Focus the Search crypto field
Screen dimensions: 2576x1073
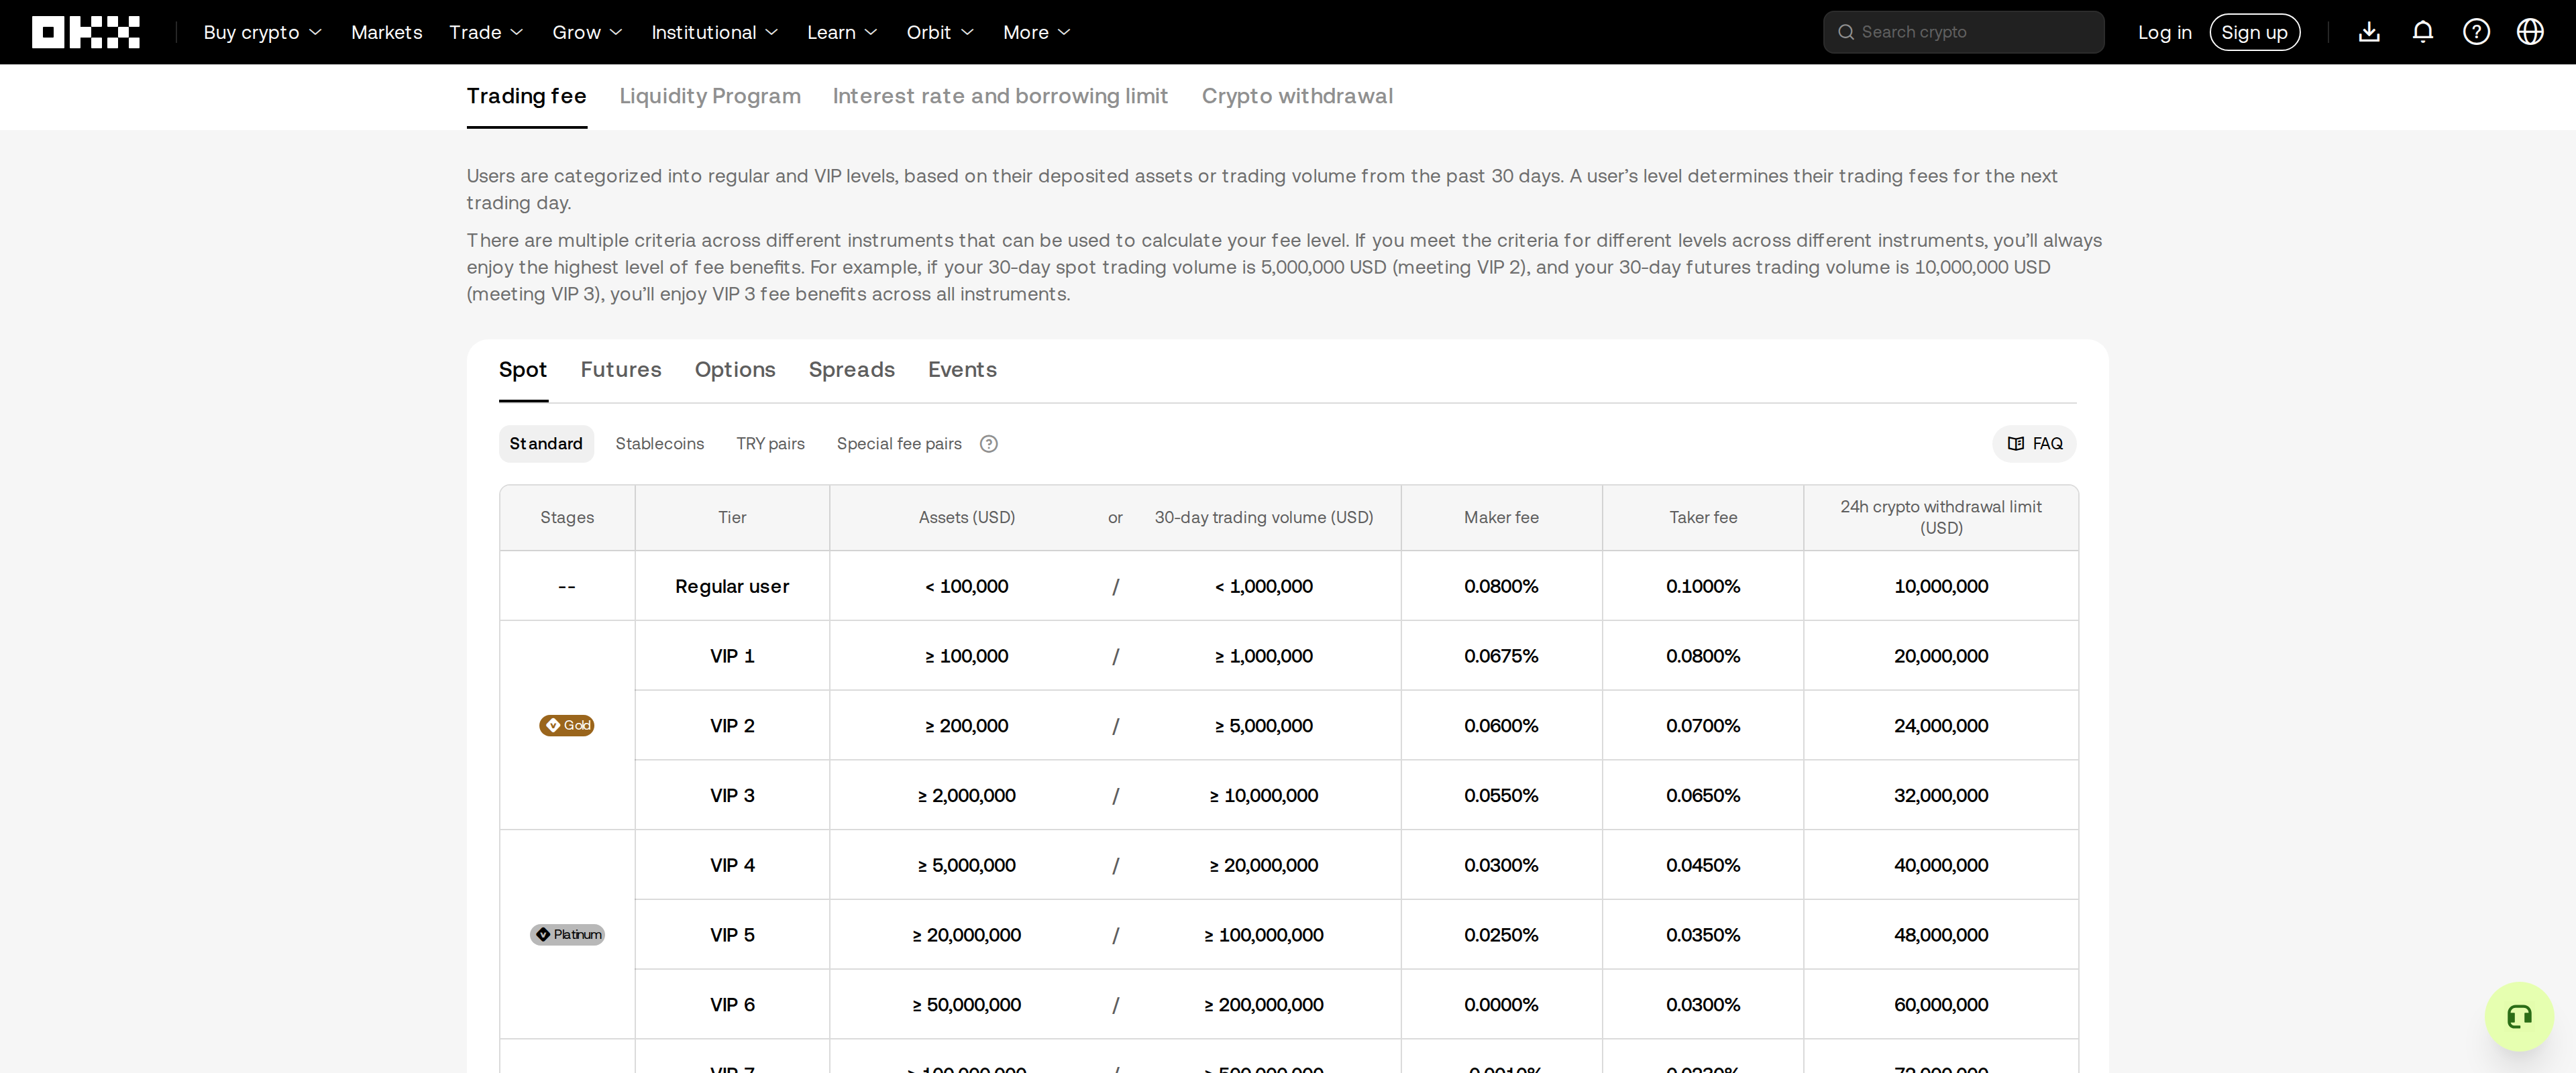tap(1963, 32)
